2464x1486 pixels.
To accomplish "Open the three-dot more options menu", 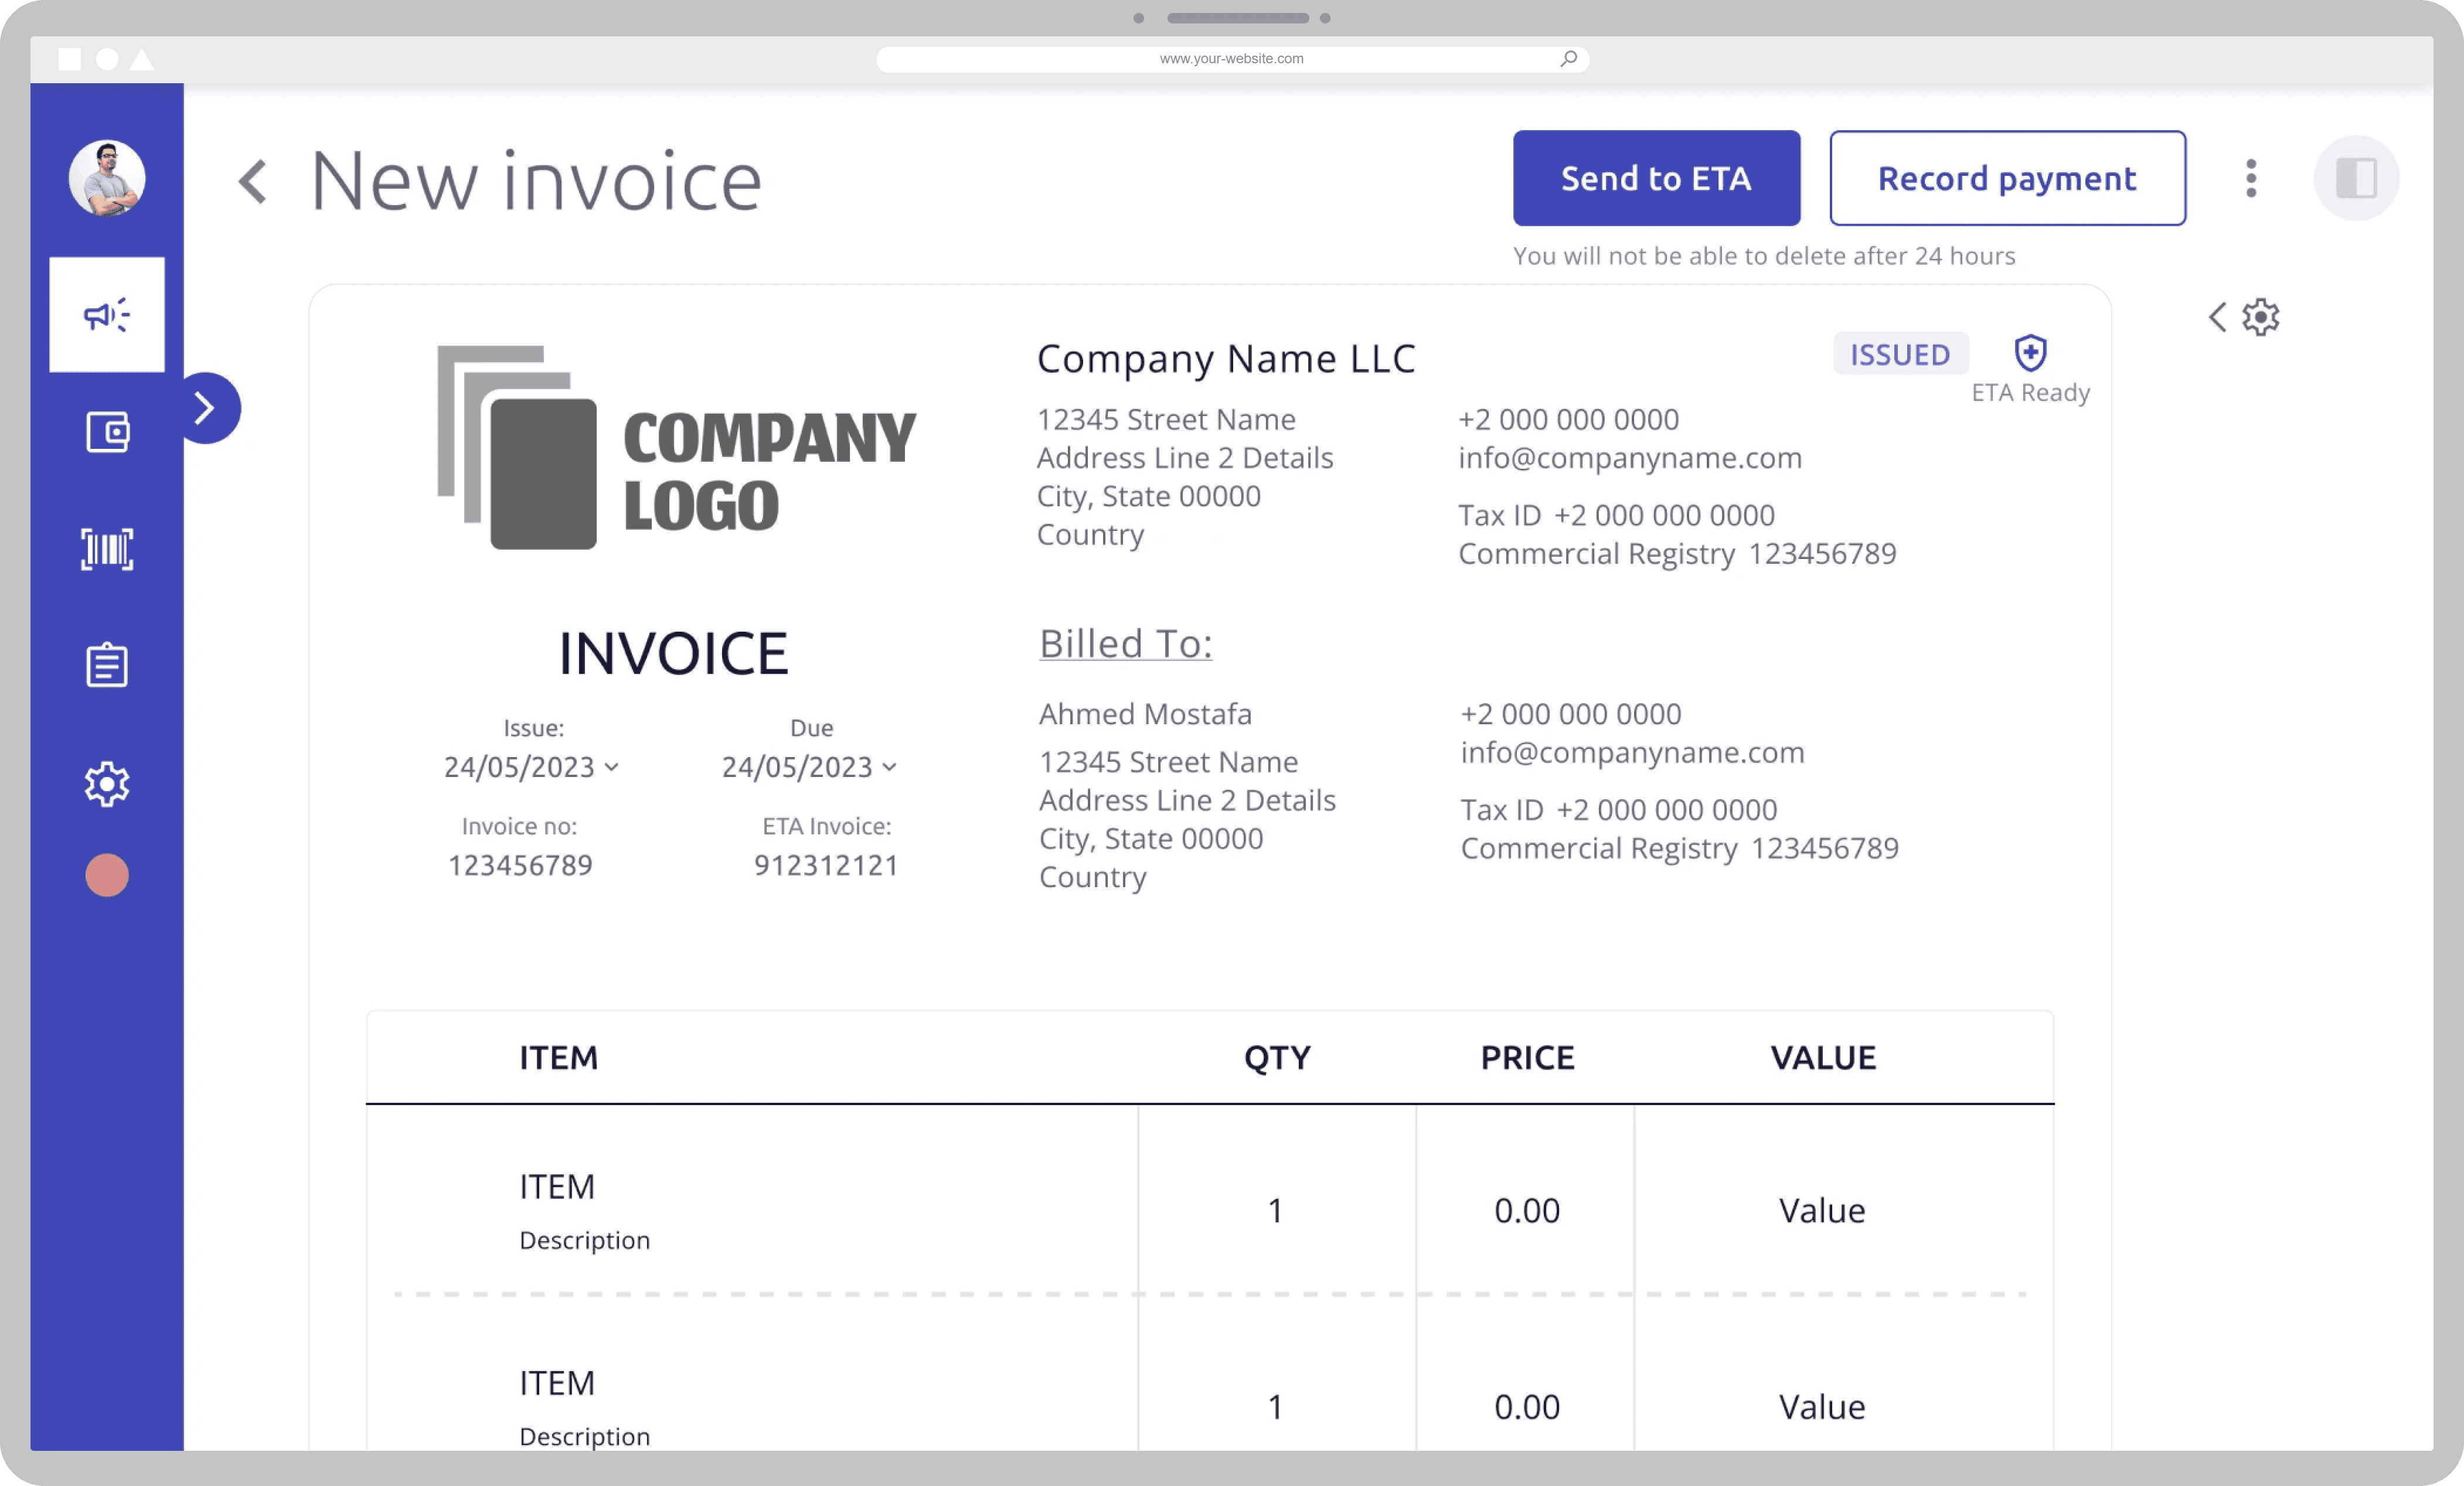I will (2250, 178).
